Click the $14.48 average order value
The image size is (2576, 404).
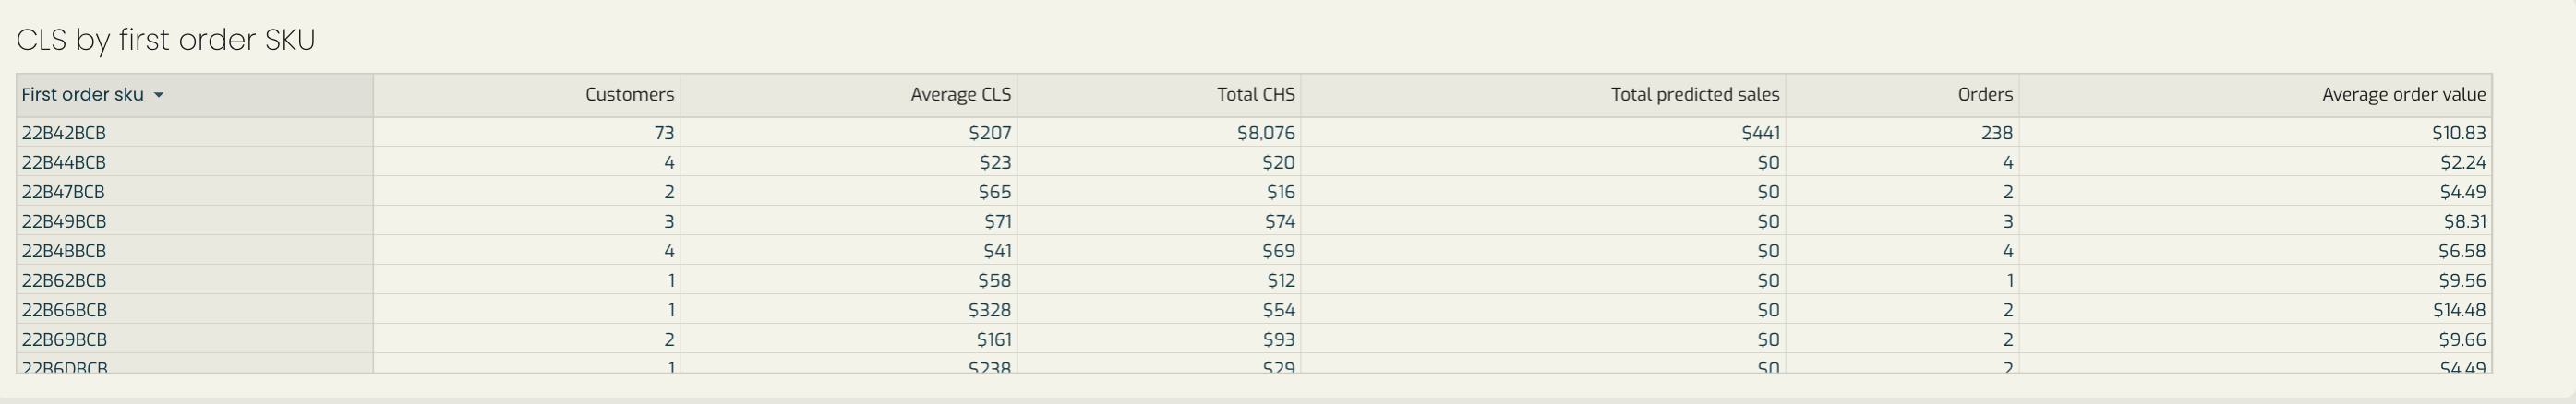2459,310
